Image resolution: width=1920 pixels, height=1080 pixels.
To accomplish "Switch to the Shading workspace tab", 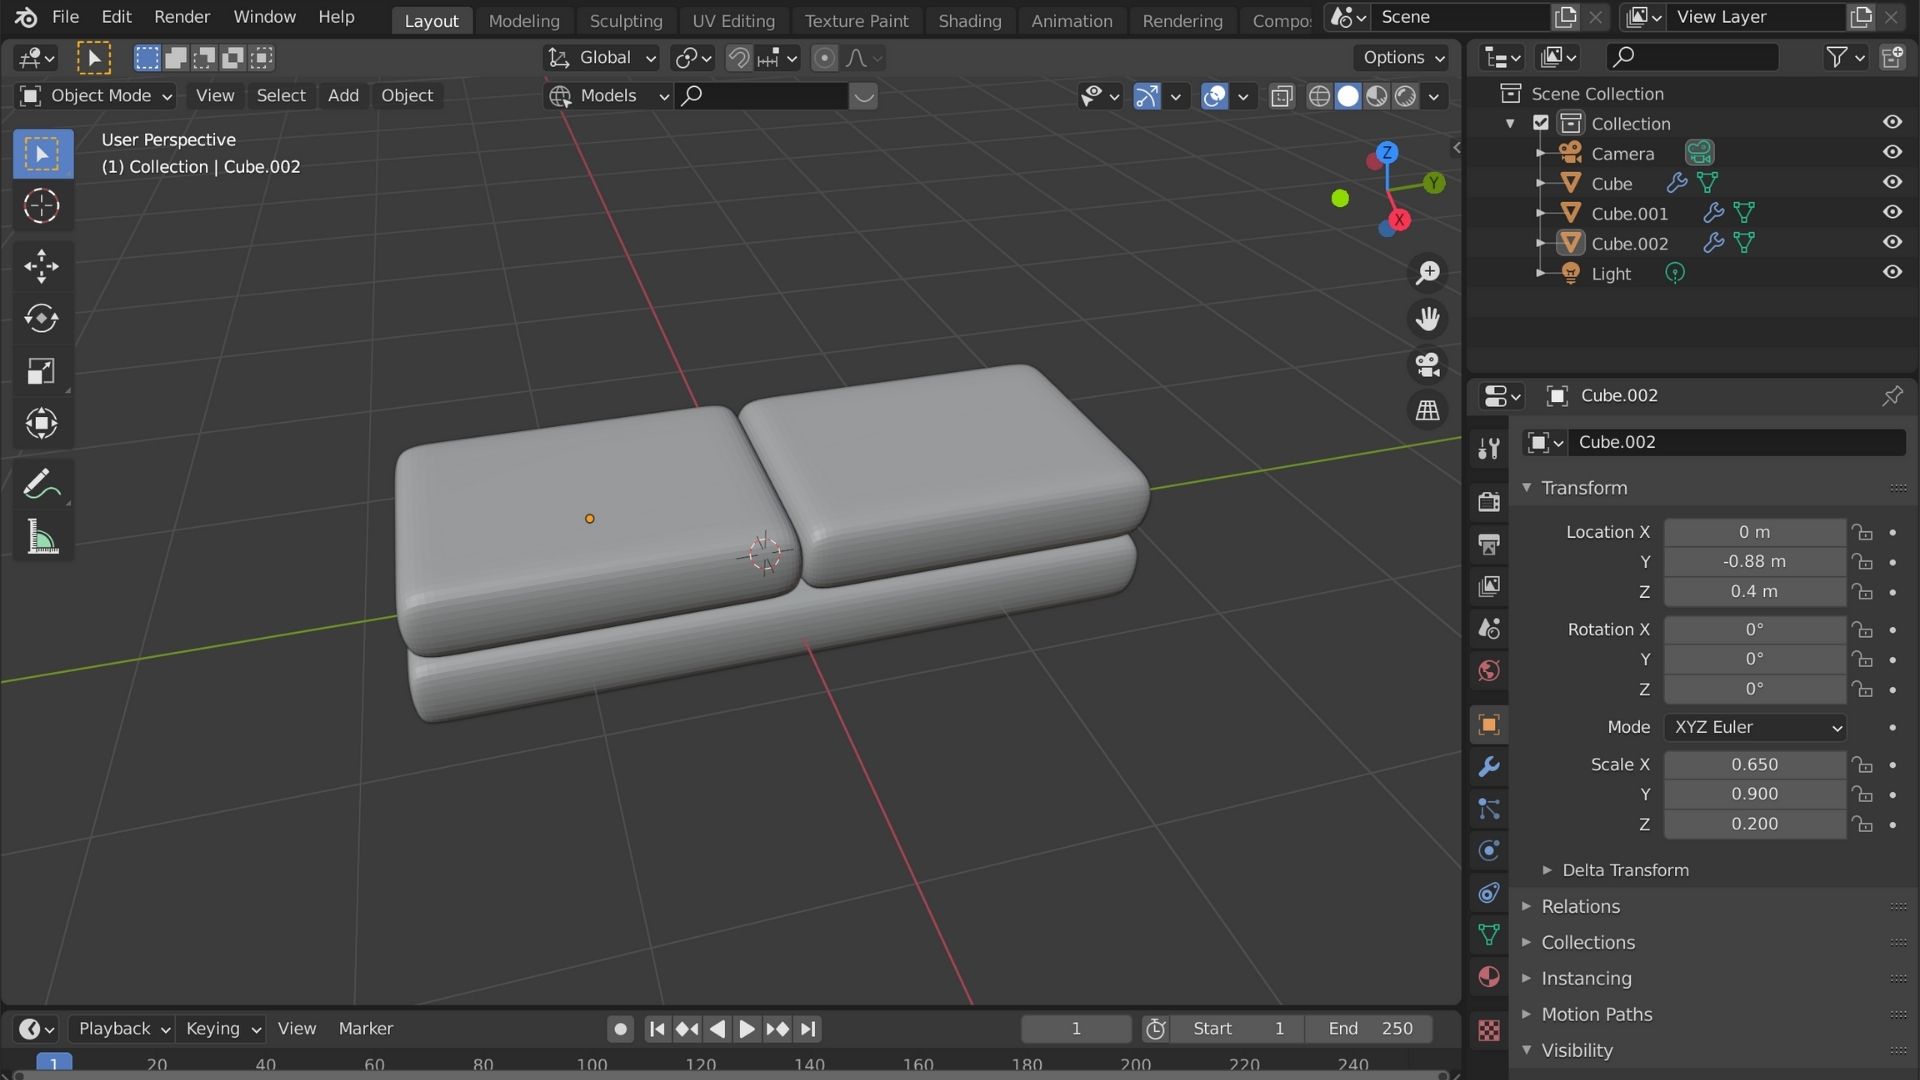I will (968, 20).
